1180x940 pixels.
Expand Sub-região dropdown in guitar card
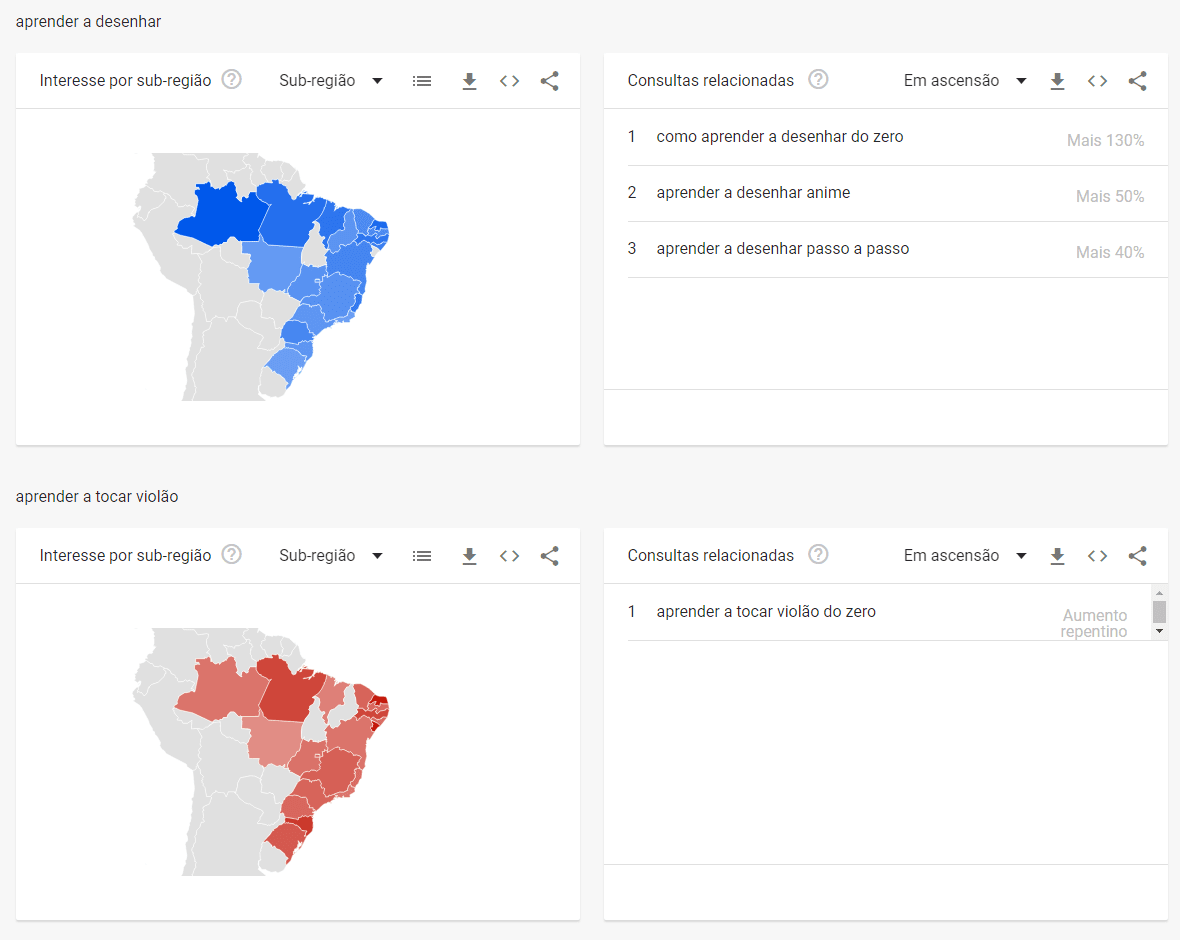tap(331, 556)
